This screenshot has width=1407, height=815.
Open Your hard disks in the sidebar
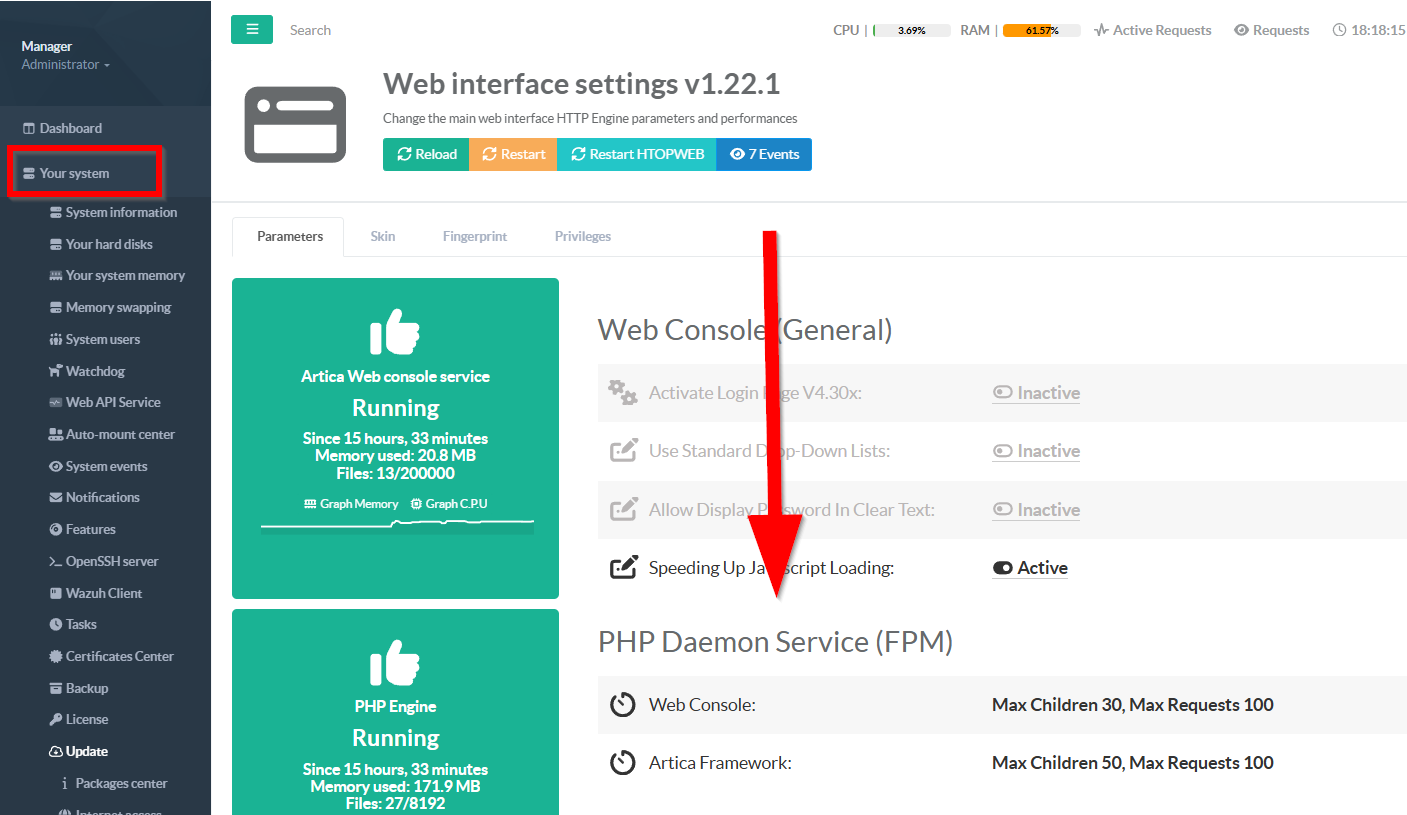click(108, 244)
